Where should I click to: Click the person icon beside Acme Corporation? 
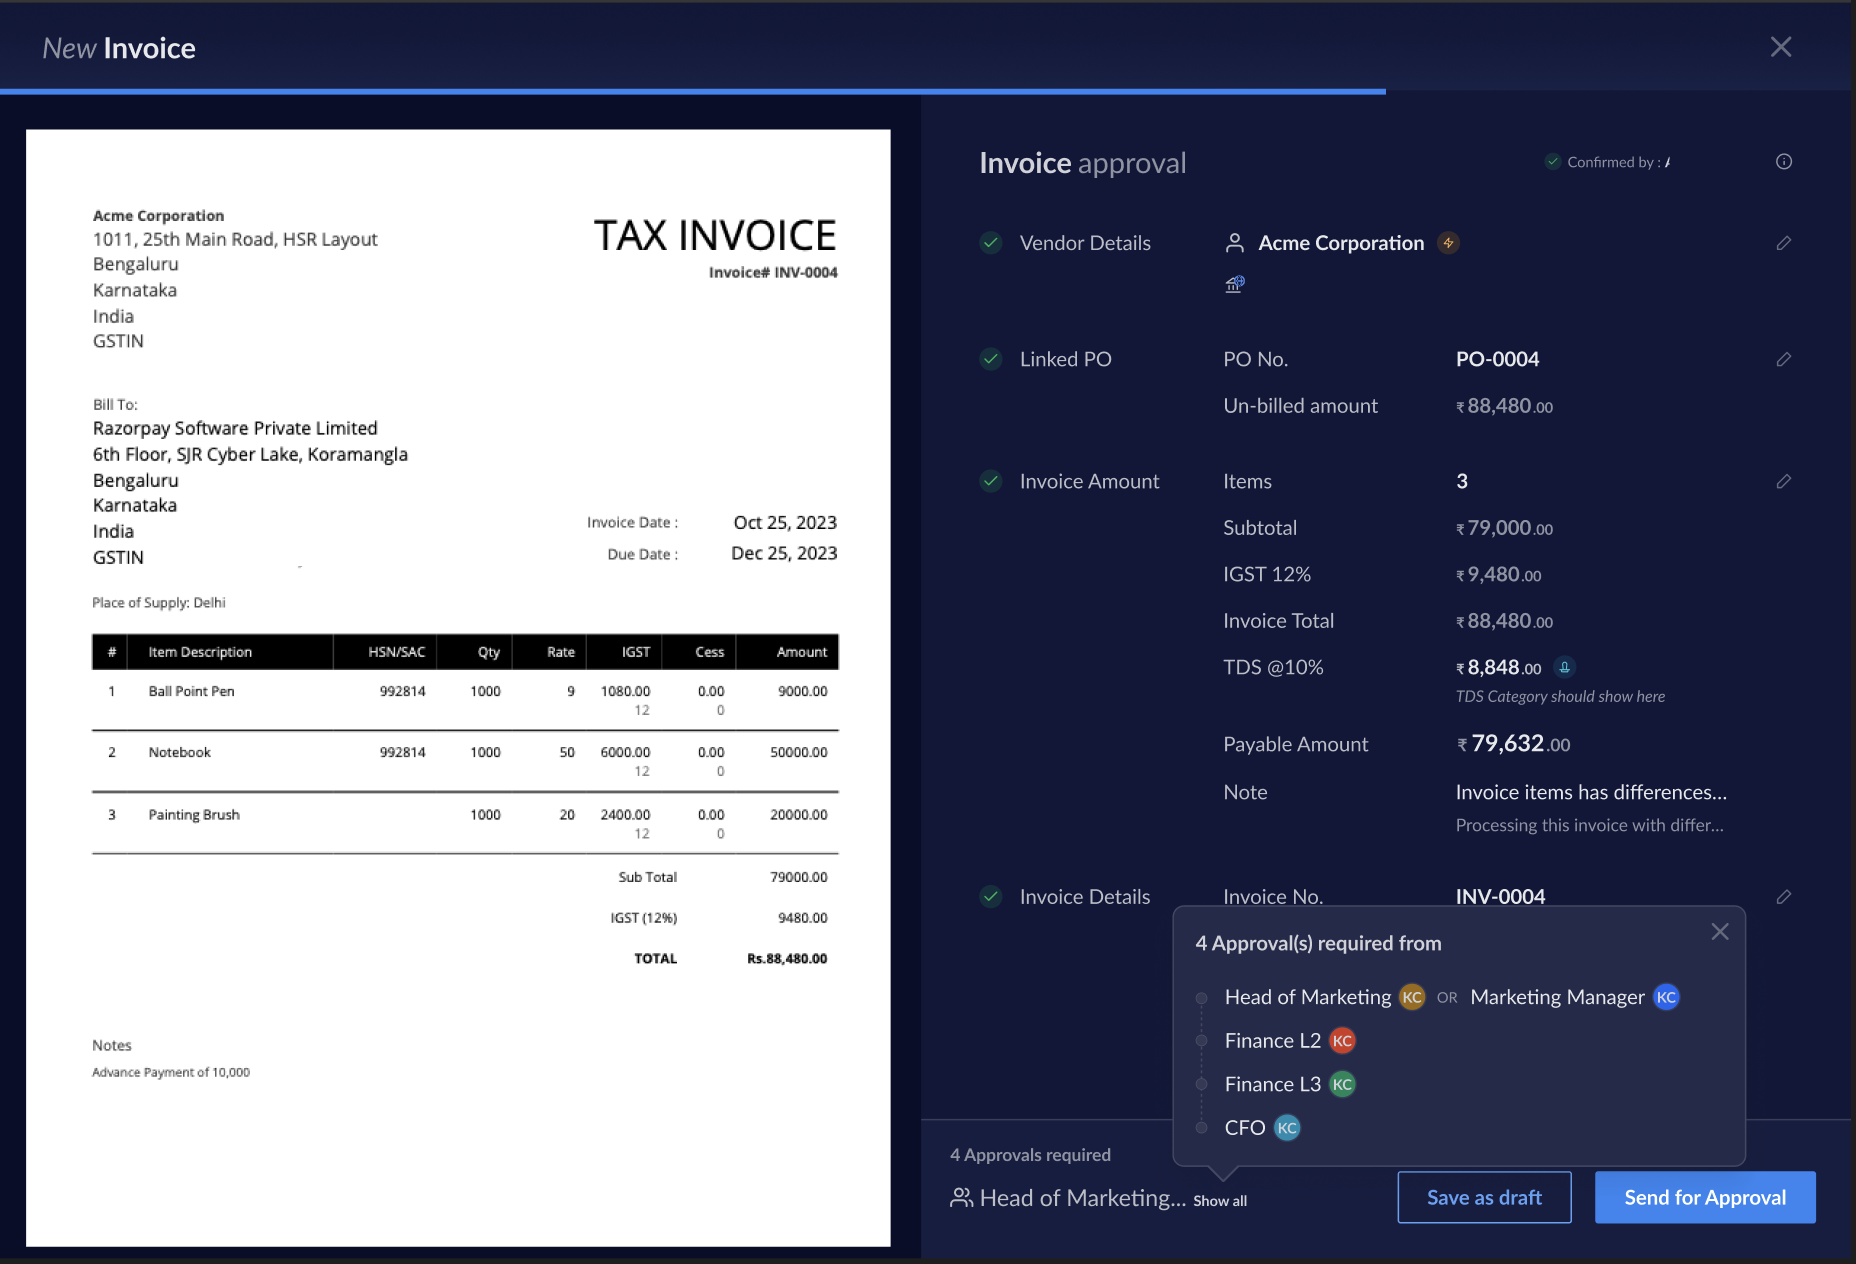click(1235, 243)
